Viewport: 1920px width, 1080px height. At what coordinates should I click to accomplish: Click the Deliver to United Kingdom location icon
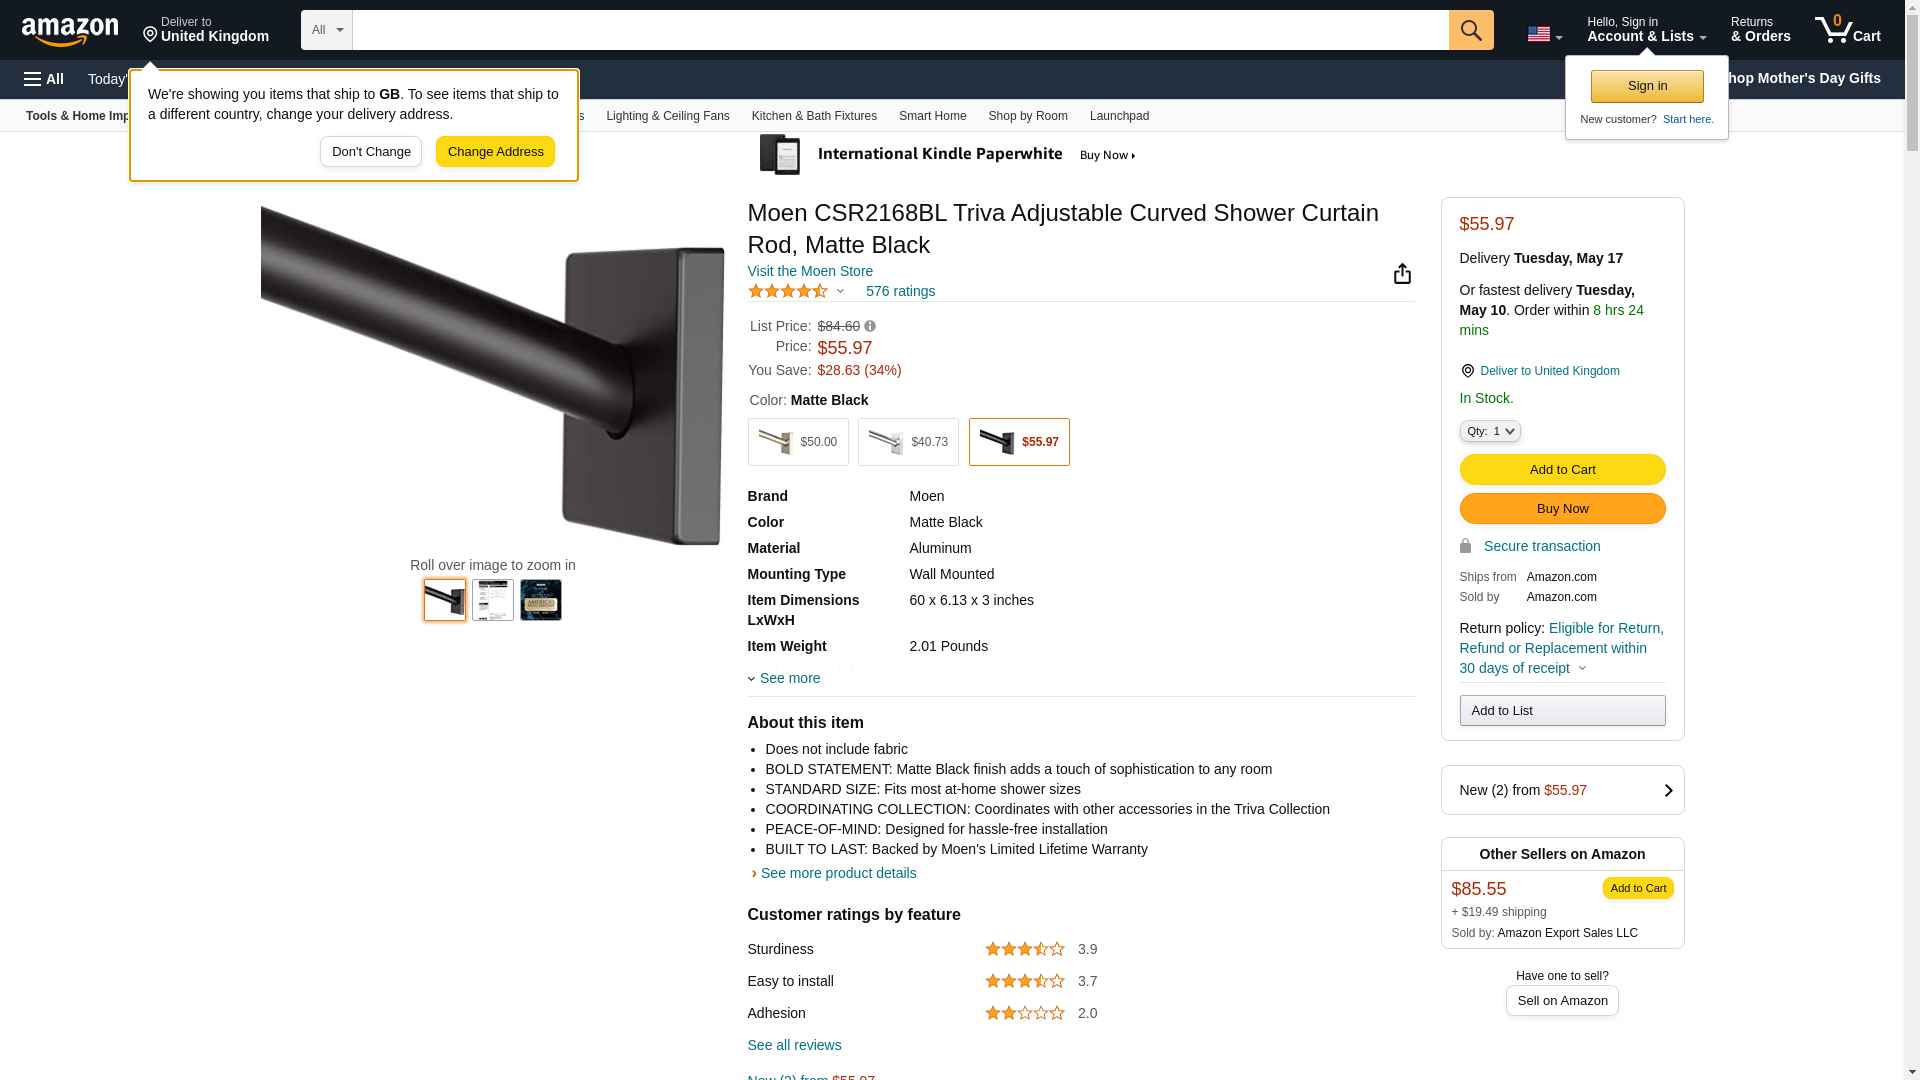1467,371
